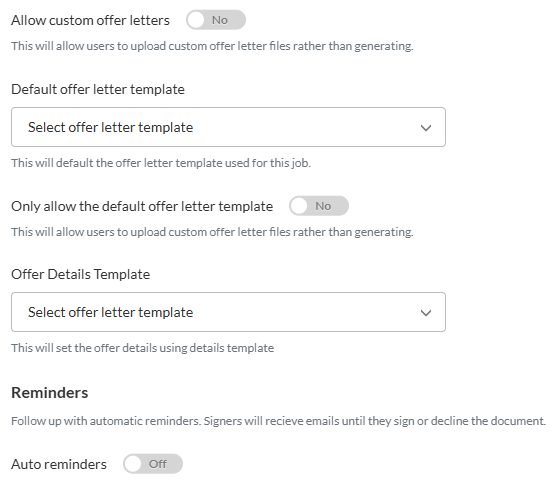Click the Follow up with automatic reminders description
Image resolution: width=557 pixels, height=501 pixels.
(x=278, y=421)
